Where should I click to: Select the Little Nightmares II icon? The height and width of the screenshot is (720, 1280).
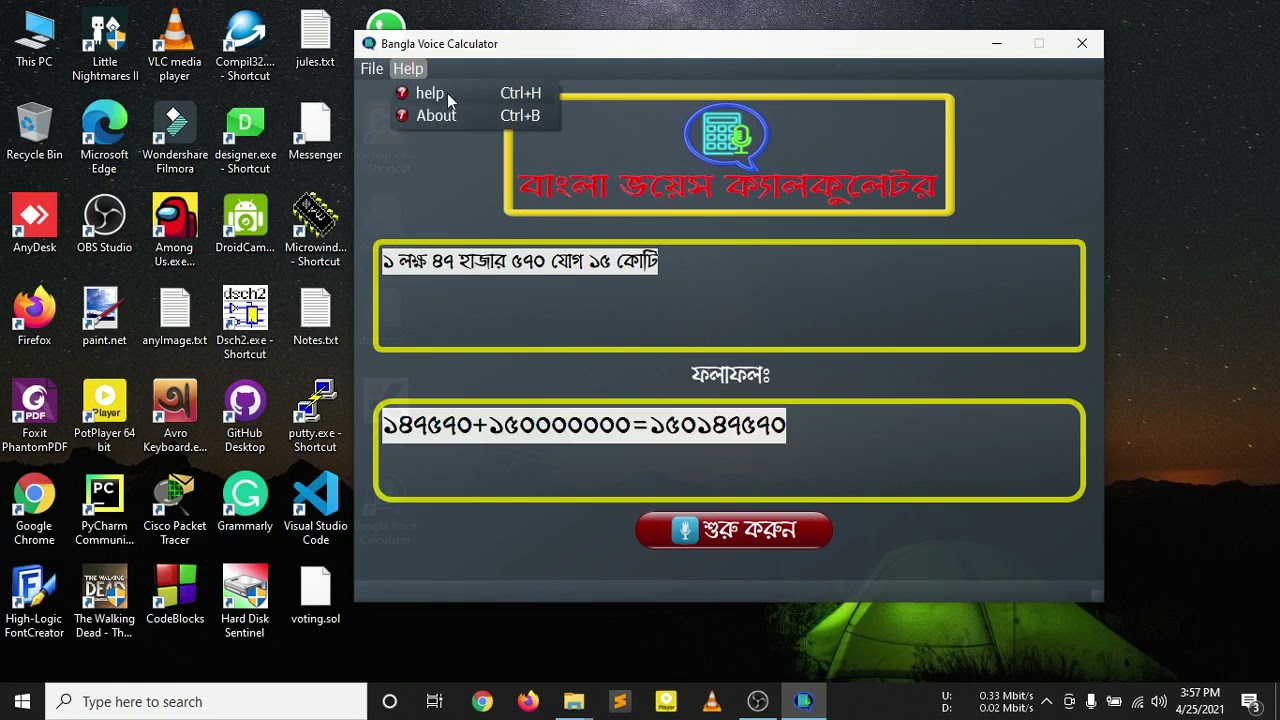point(105,47)
